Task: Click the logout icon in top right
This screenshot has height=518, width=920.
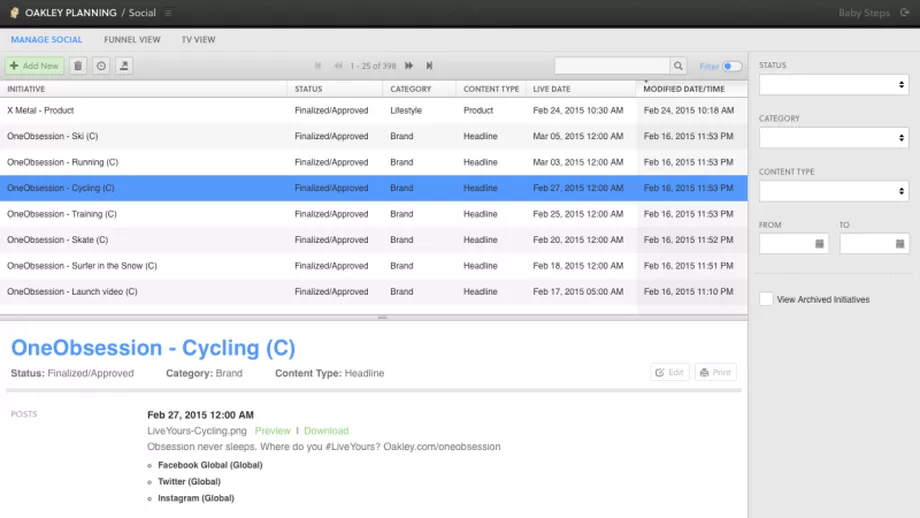Action: click(905, 13)
